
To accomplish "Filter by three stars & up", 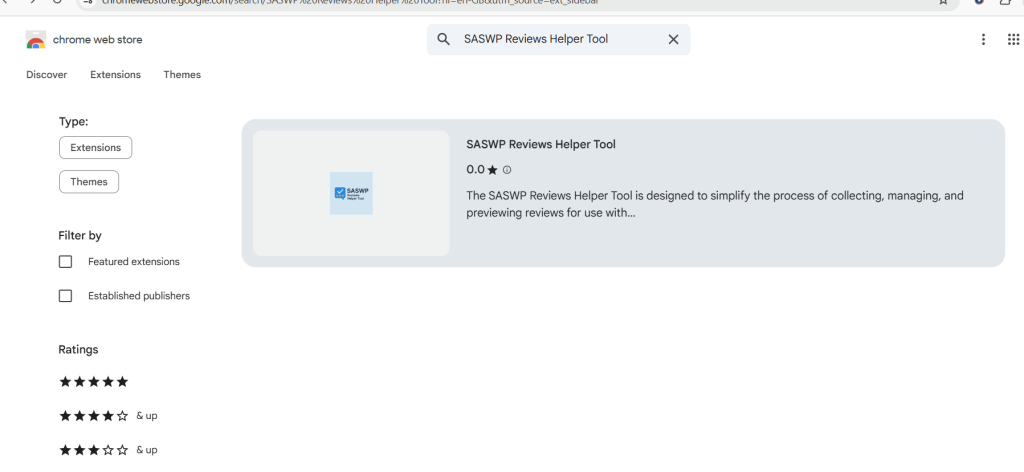I will click(108, 450).
